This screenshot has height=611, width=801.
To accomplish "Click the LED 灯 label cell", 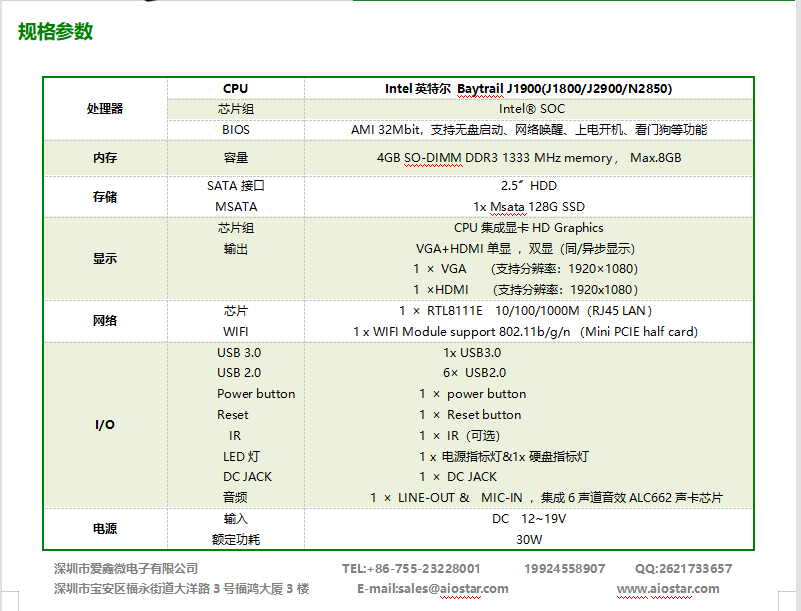I will [x=241, y=456].
